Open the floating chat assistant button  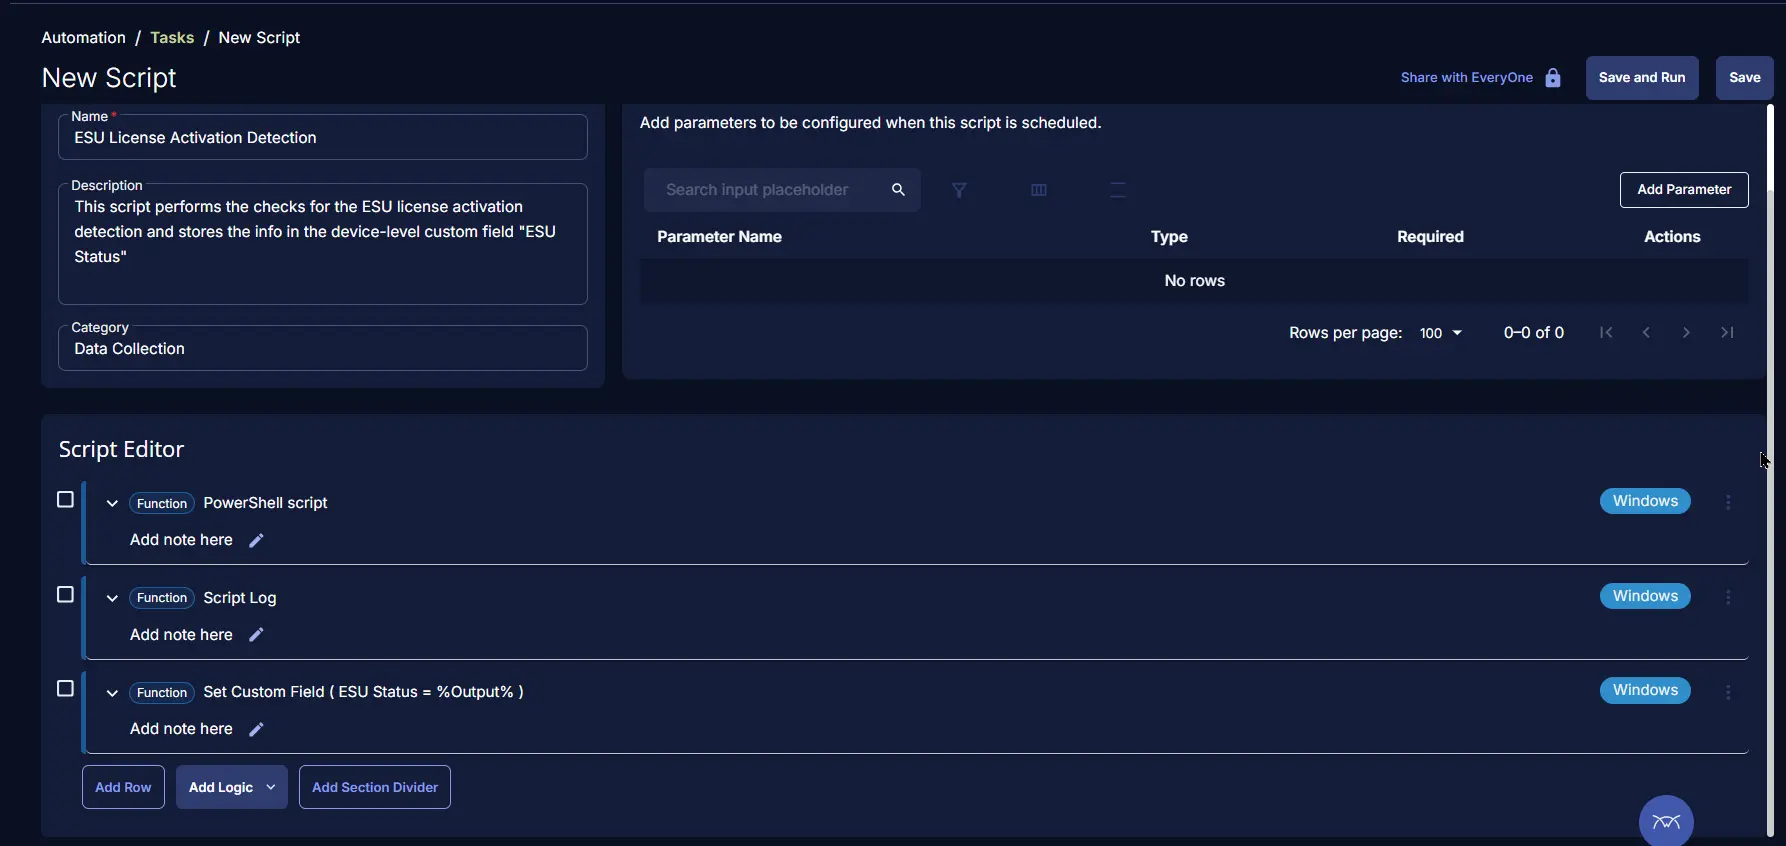(1666, 821)
